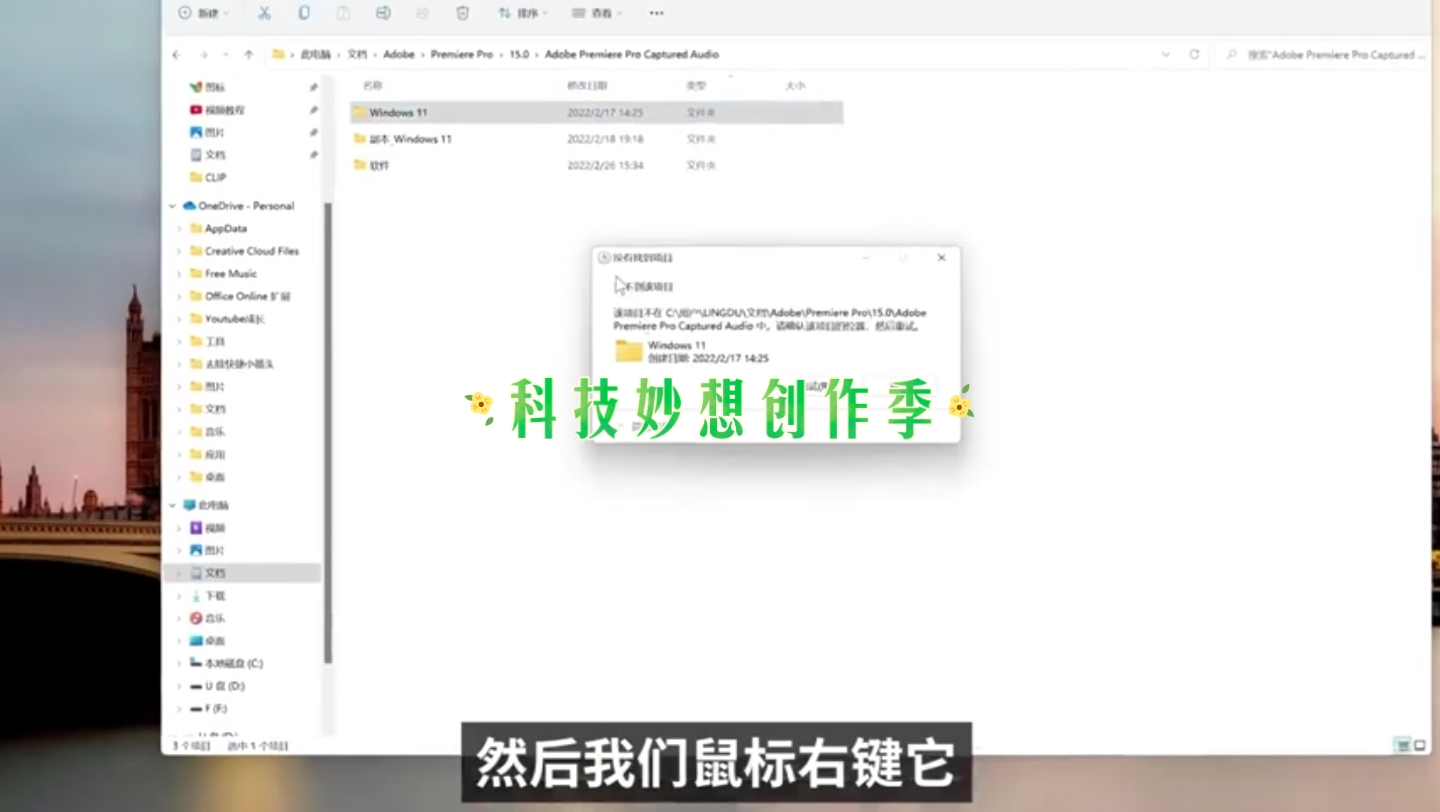Screen dimensions: 1440x812
Task: Open 视频教程 in quick access
Action: (225, 110)
